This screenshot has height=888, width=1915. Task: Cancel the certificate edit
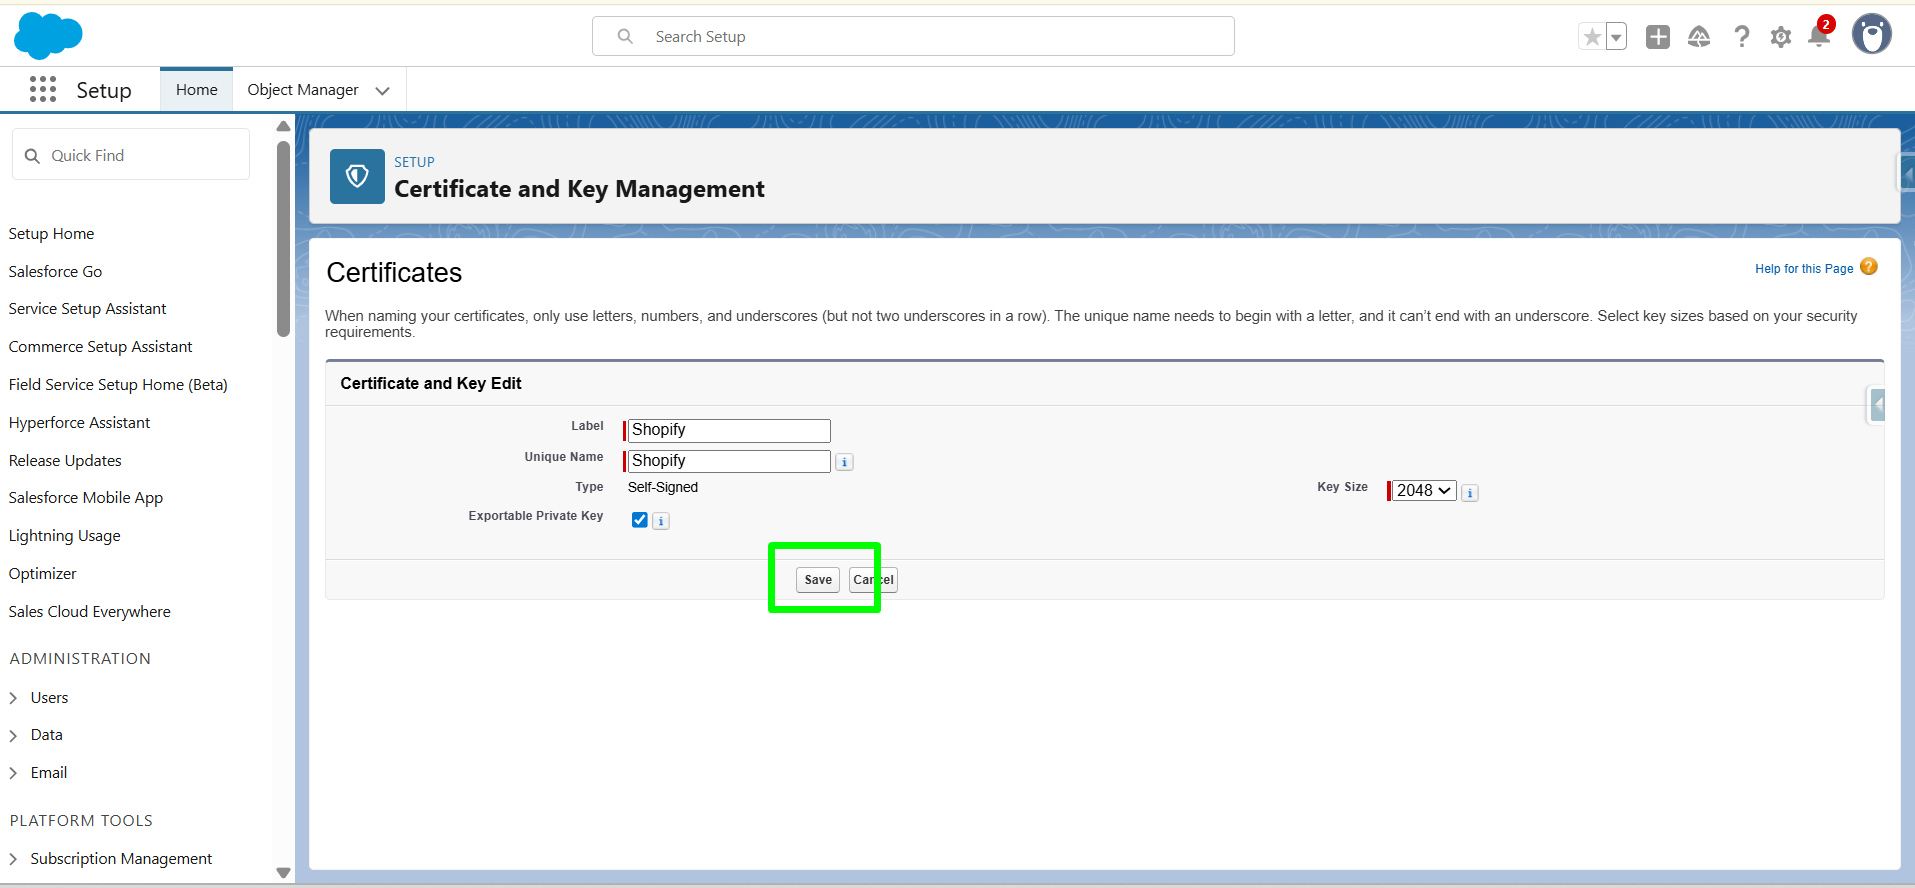coord(873,580)
